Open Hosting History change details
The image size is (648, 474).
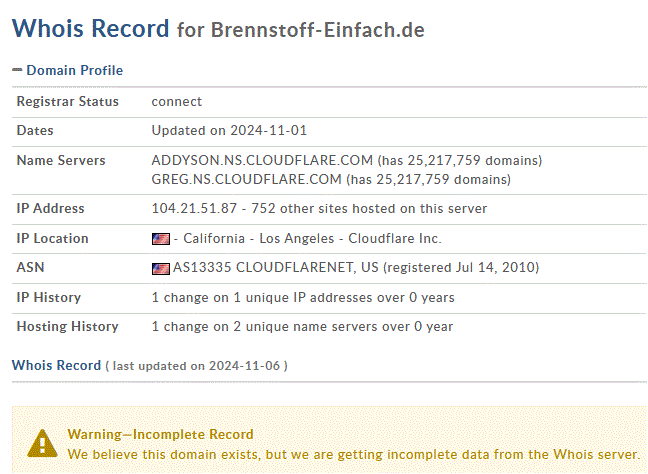[302, 326]
